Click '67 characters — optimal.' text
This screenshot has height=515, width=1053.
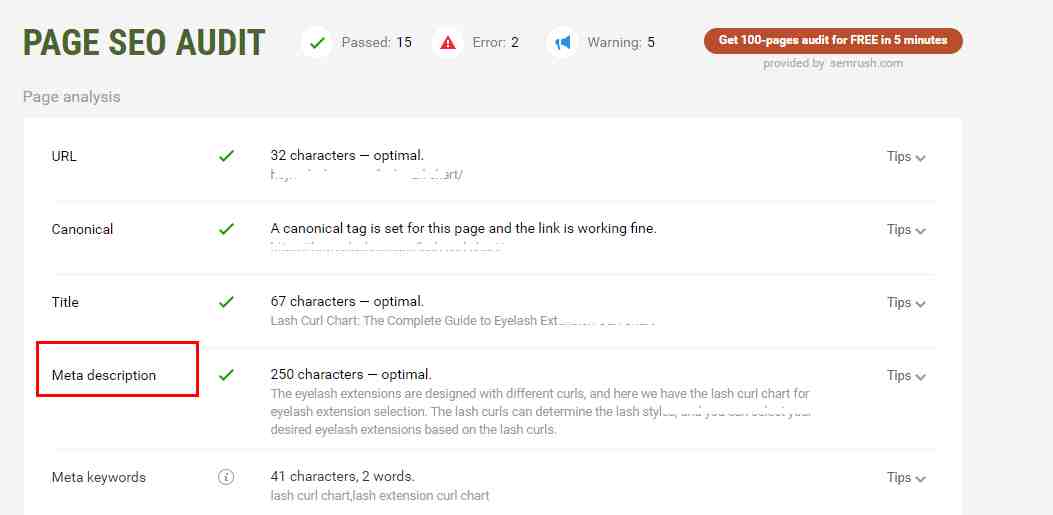(347, 301)
